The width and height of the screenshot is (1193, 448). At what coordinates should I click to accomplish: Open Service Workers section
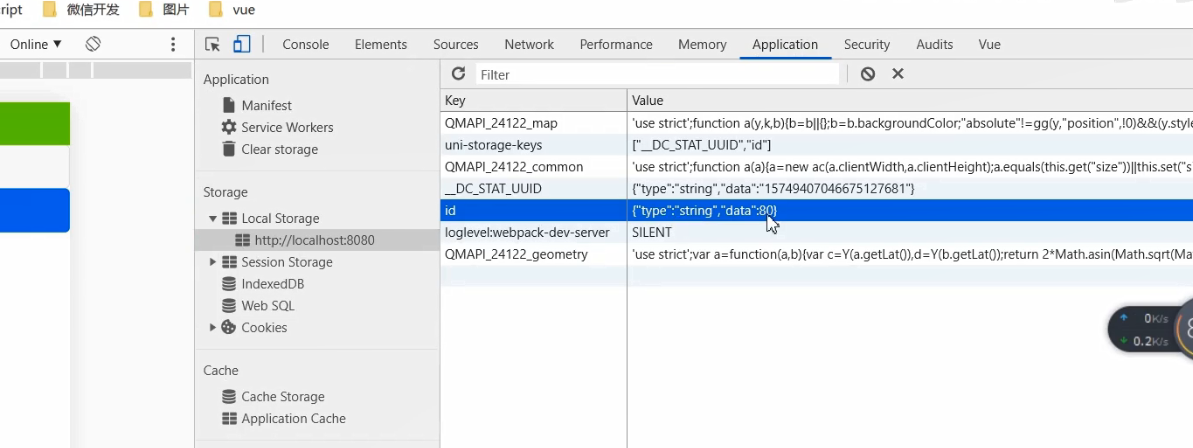(x=287, y=127)
